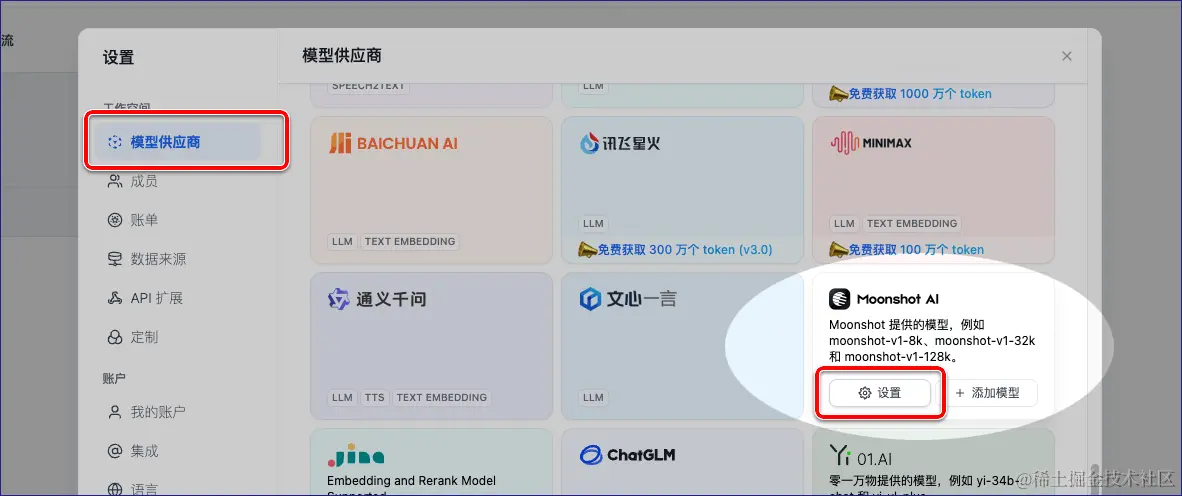
Task: Click the Customization icon
Action: click(115, 337)
